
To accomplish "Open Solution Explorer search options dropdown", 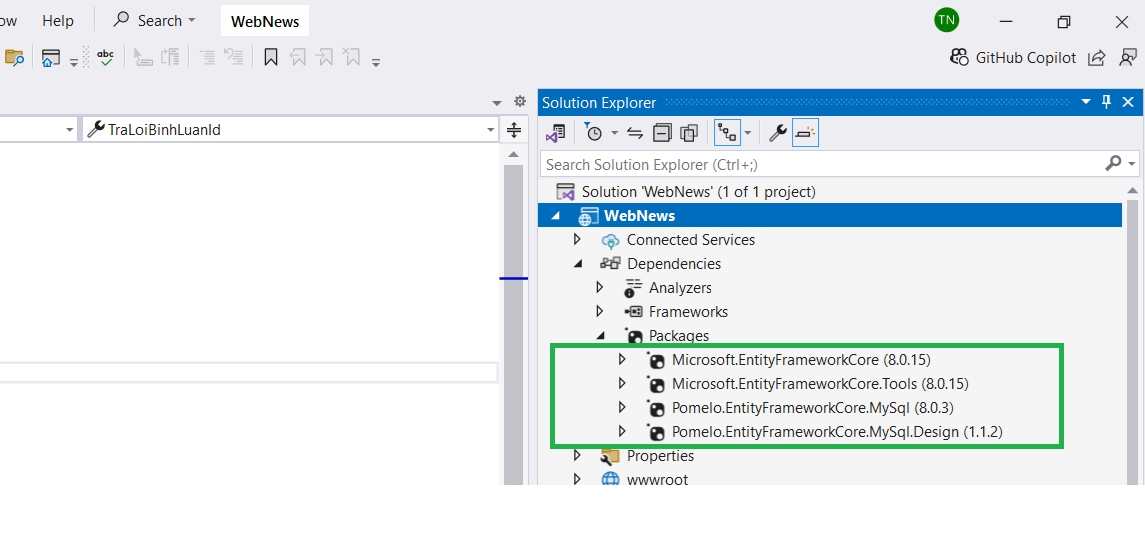I will pos(1132,164).
